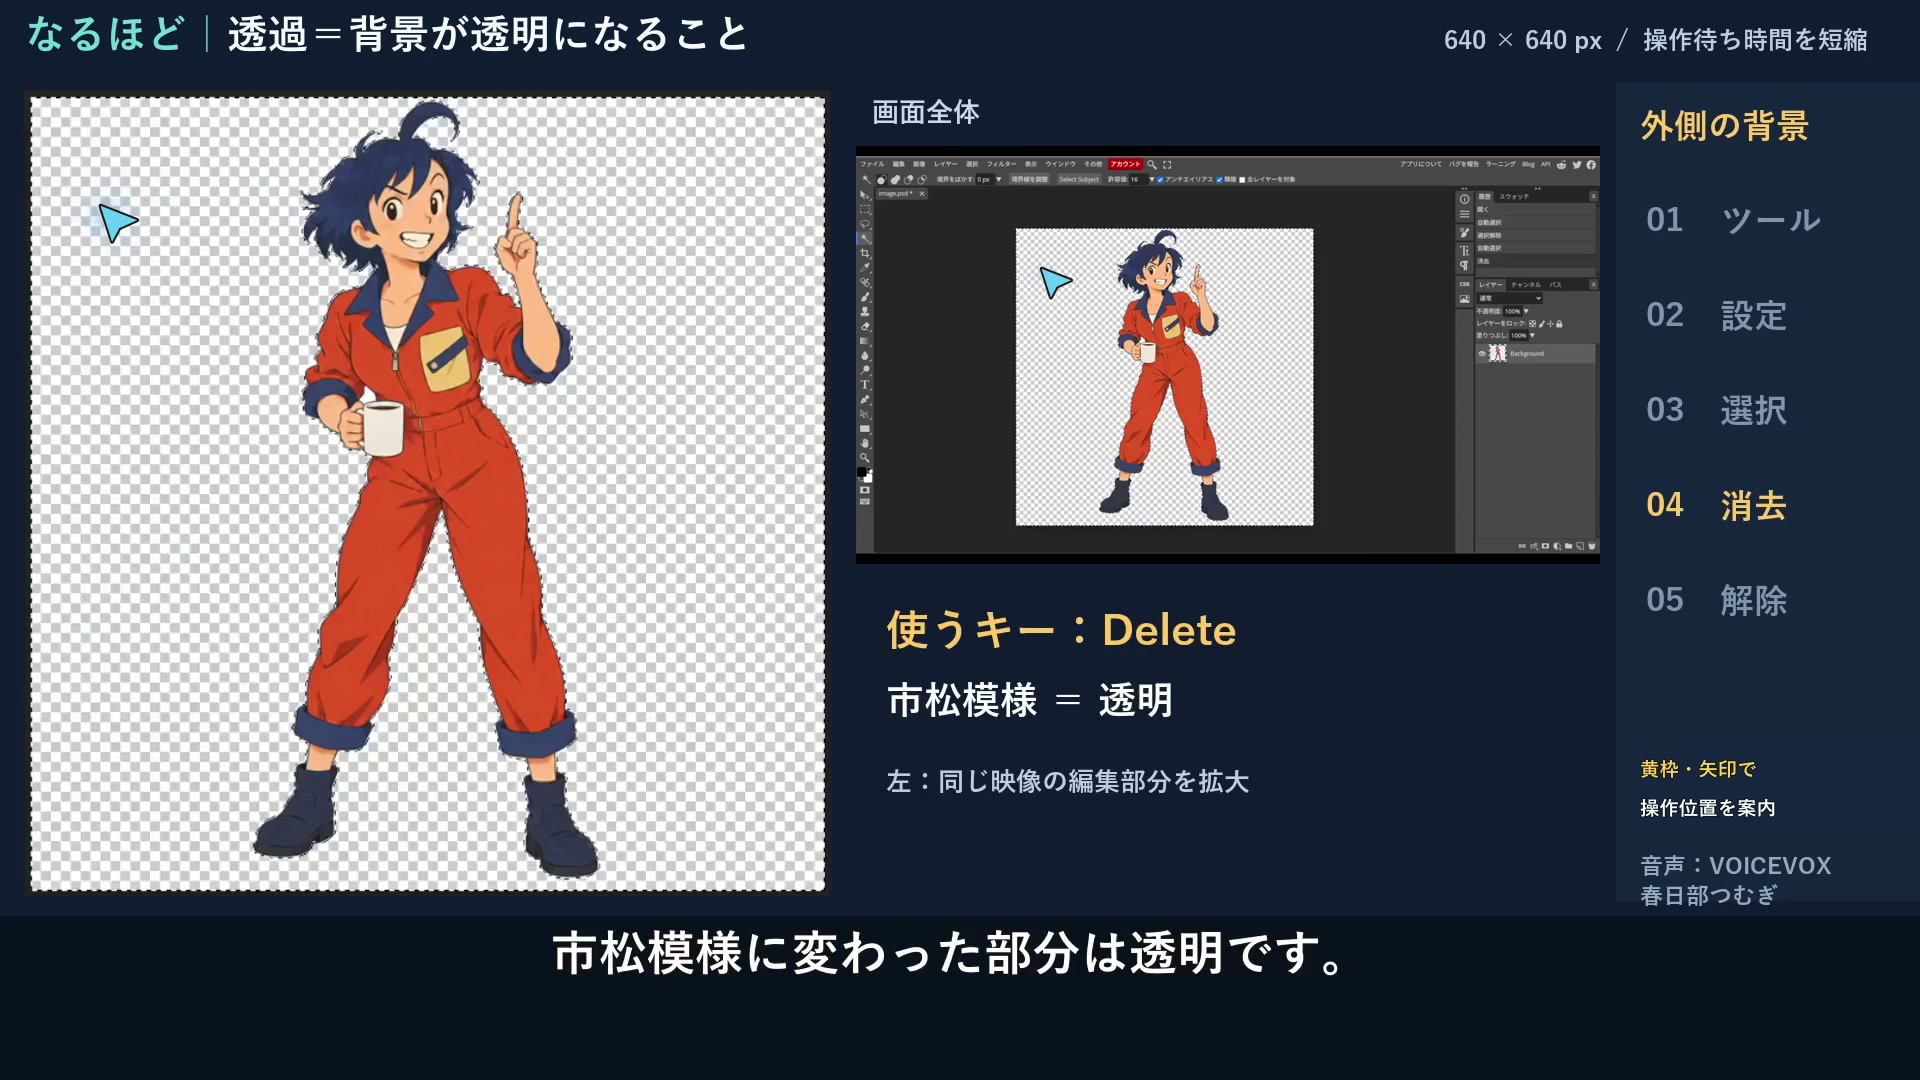Open the Layers panel options menu

click(x=1593, y=284)
